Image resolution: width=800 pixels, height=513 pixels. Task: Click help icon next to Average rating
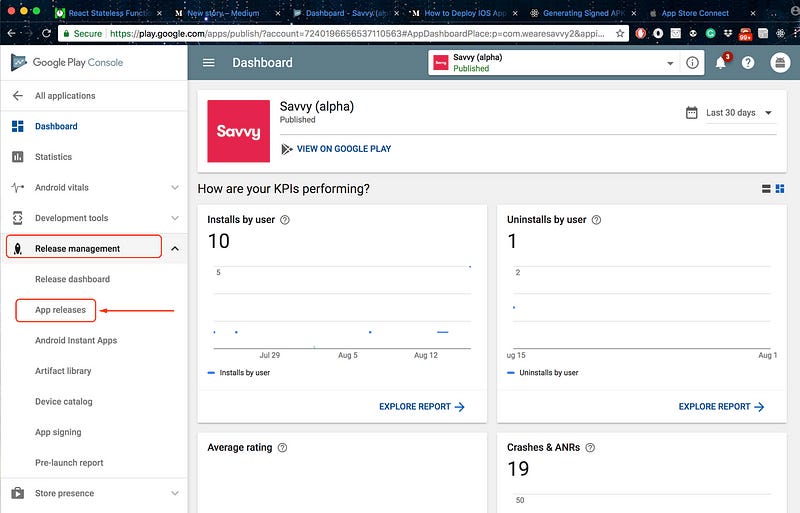click(x=282, y=448)
